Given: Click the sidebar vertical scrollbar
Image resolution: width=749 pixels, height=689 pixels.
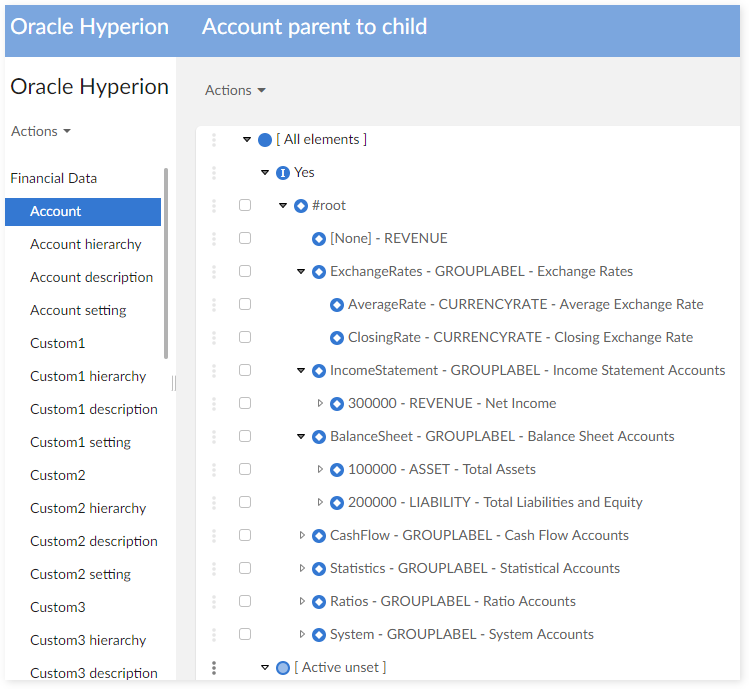Looking at the screenshot, I should click(165, 260).
